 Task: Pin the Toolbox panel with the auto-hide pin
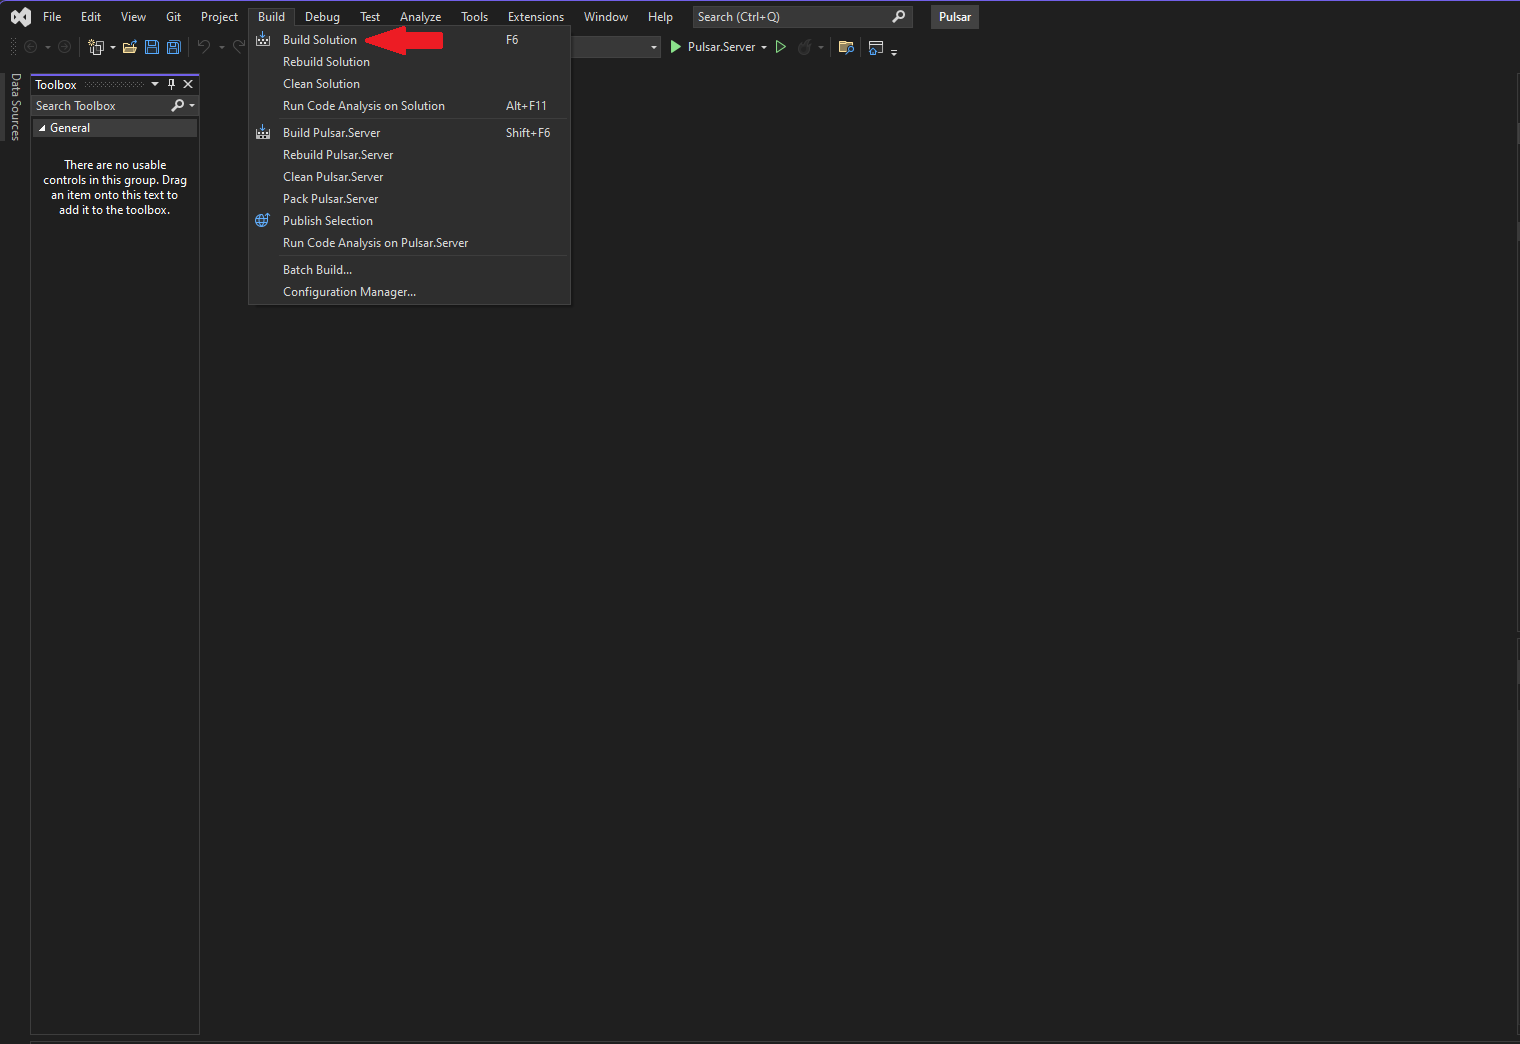tap(172, 84)
